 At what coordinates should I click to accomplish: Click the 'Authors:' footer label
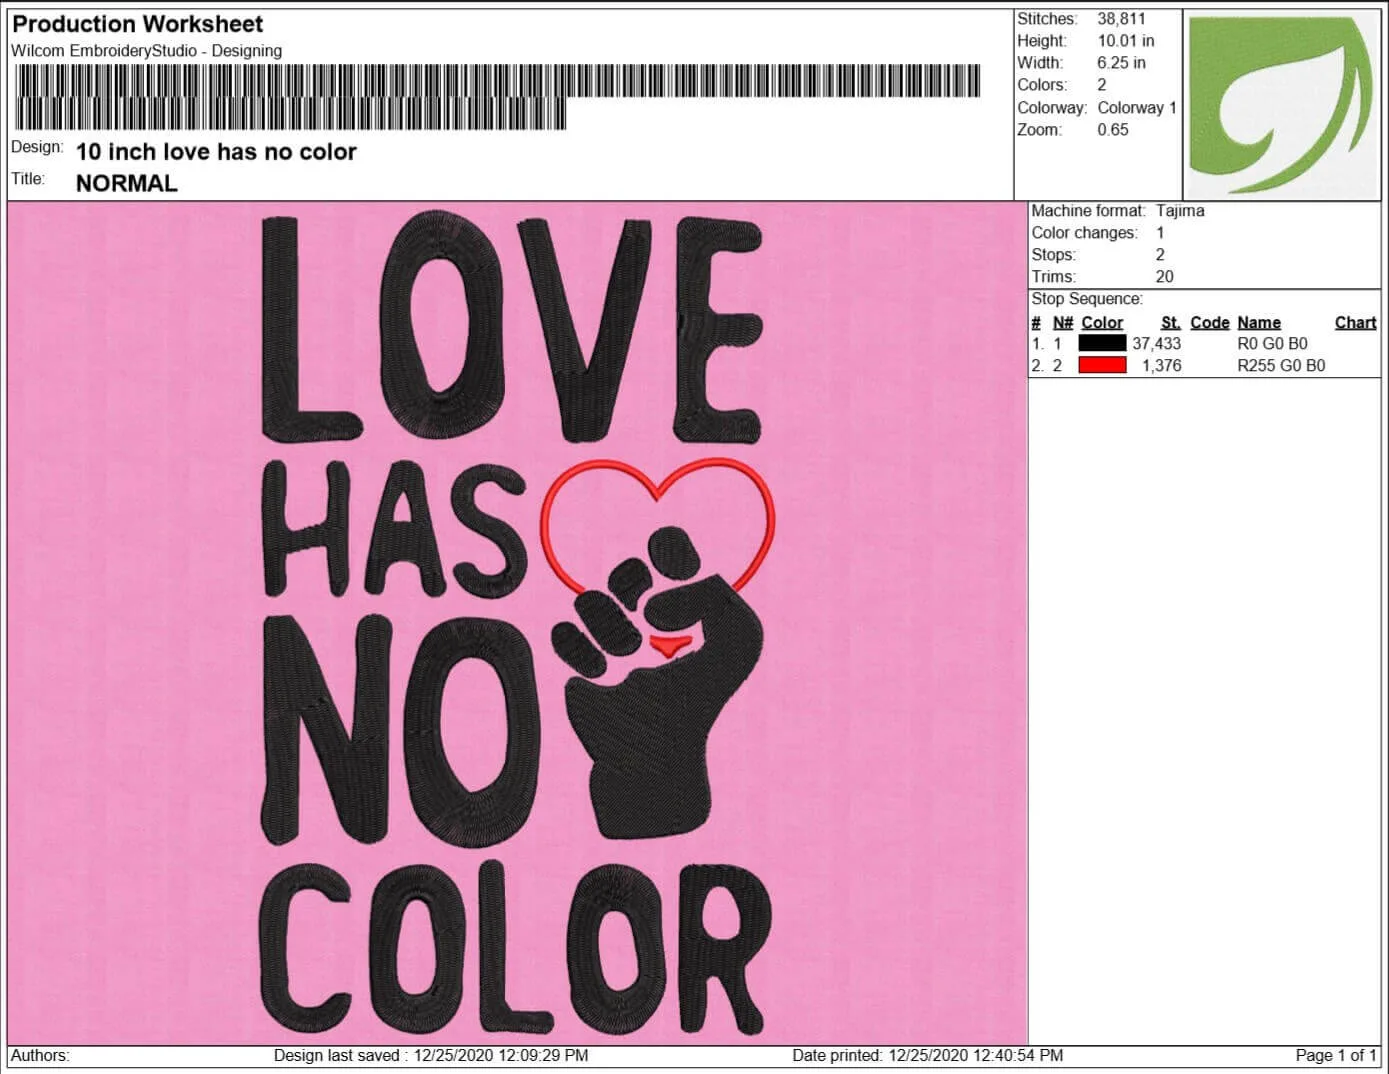(40, 1055)
